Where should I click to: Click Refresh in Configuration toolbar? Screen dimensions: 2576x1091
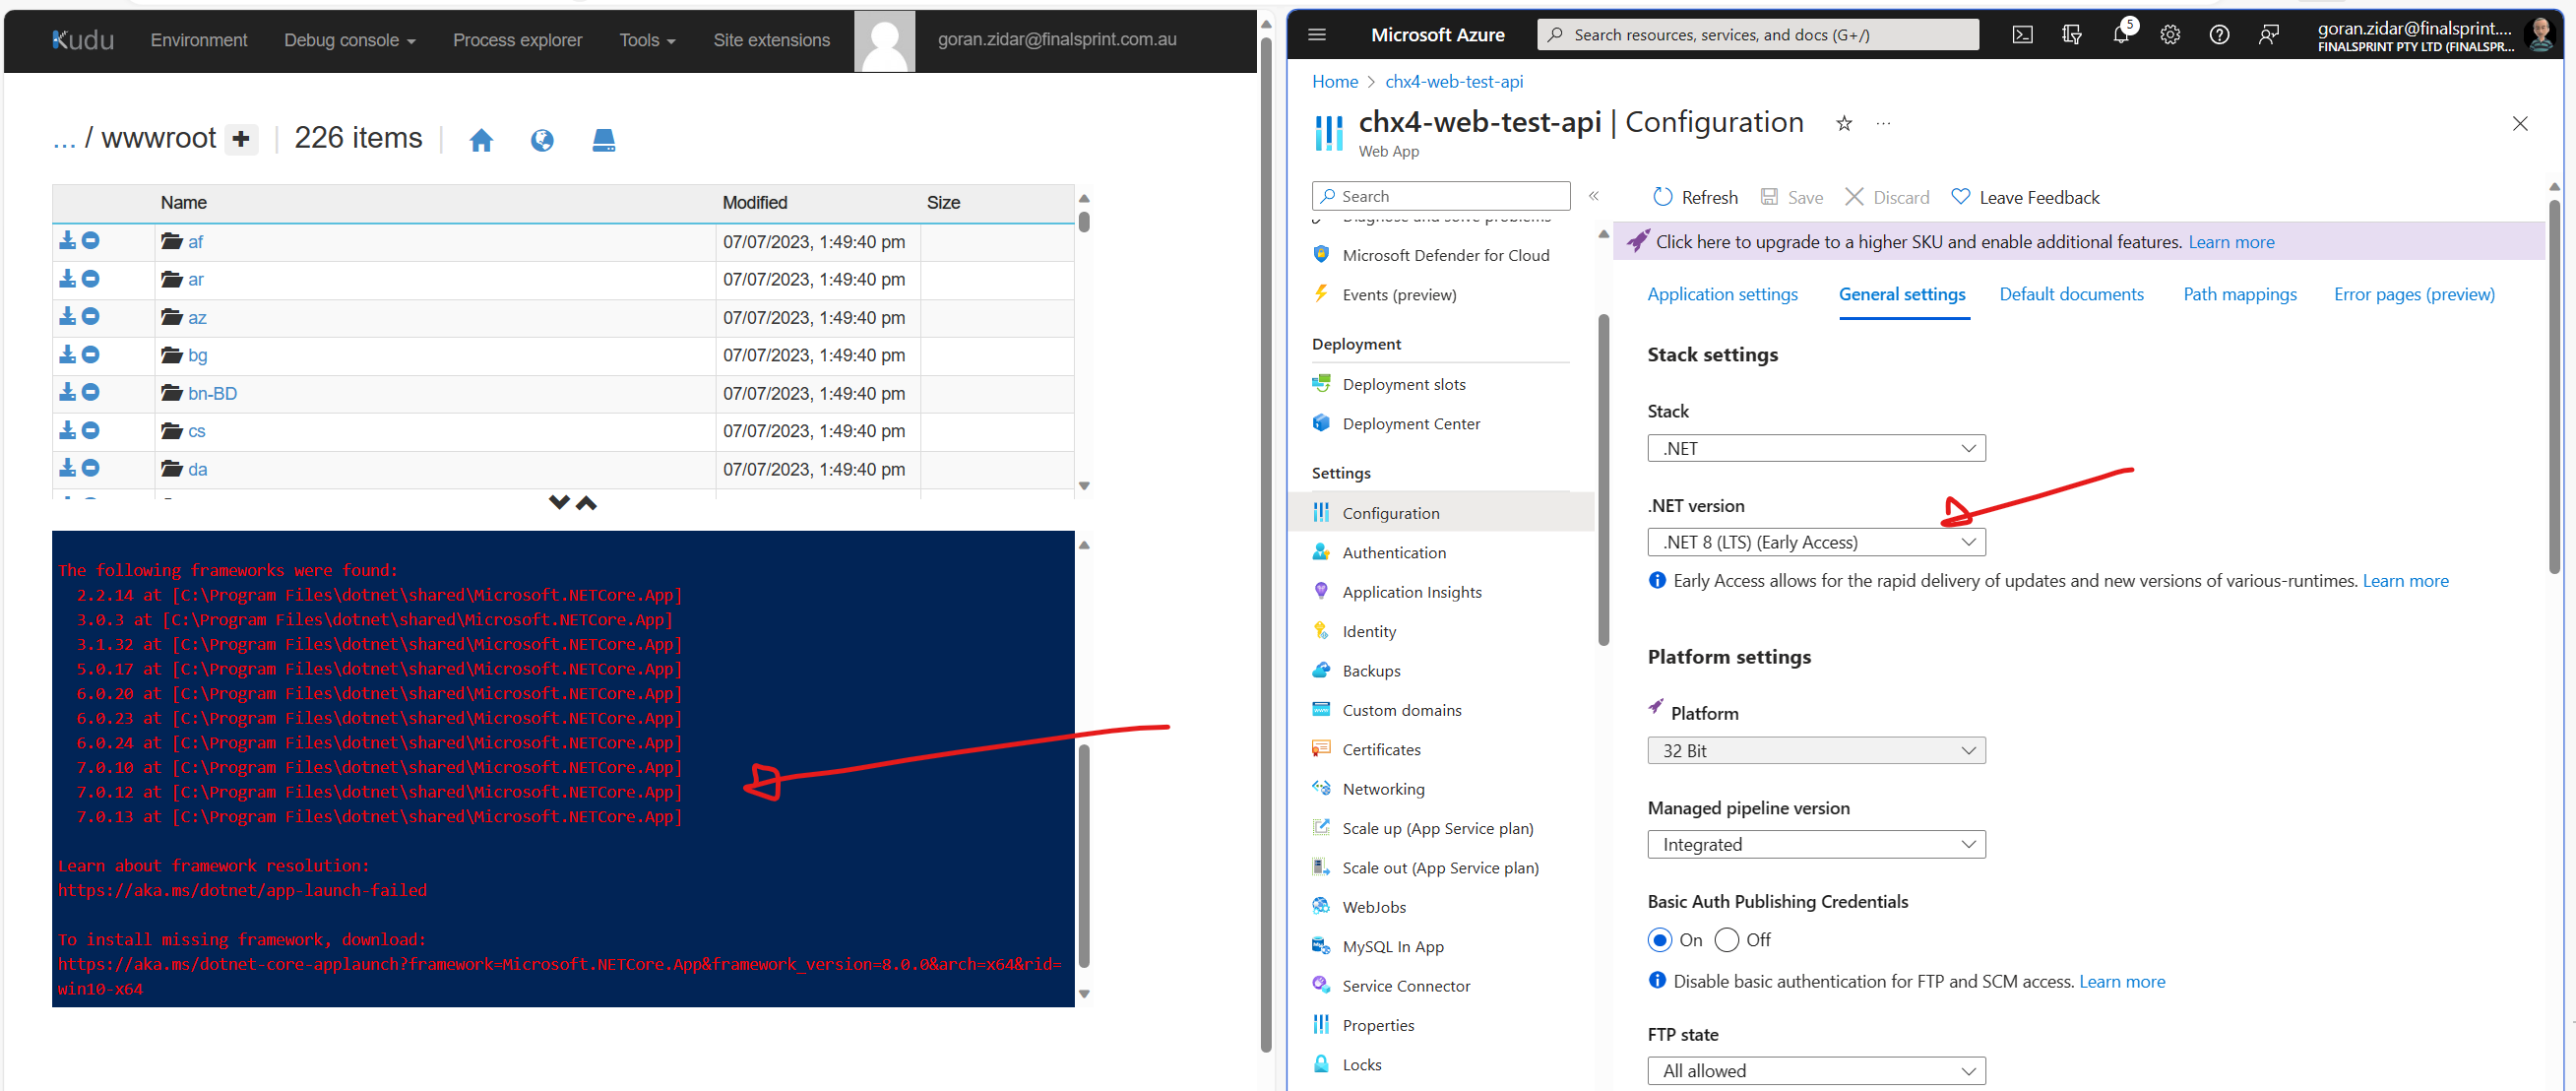(x=1696, y=198)
